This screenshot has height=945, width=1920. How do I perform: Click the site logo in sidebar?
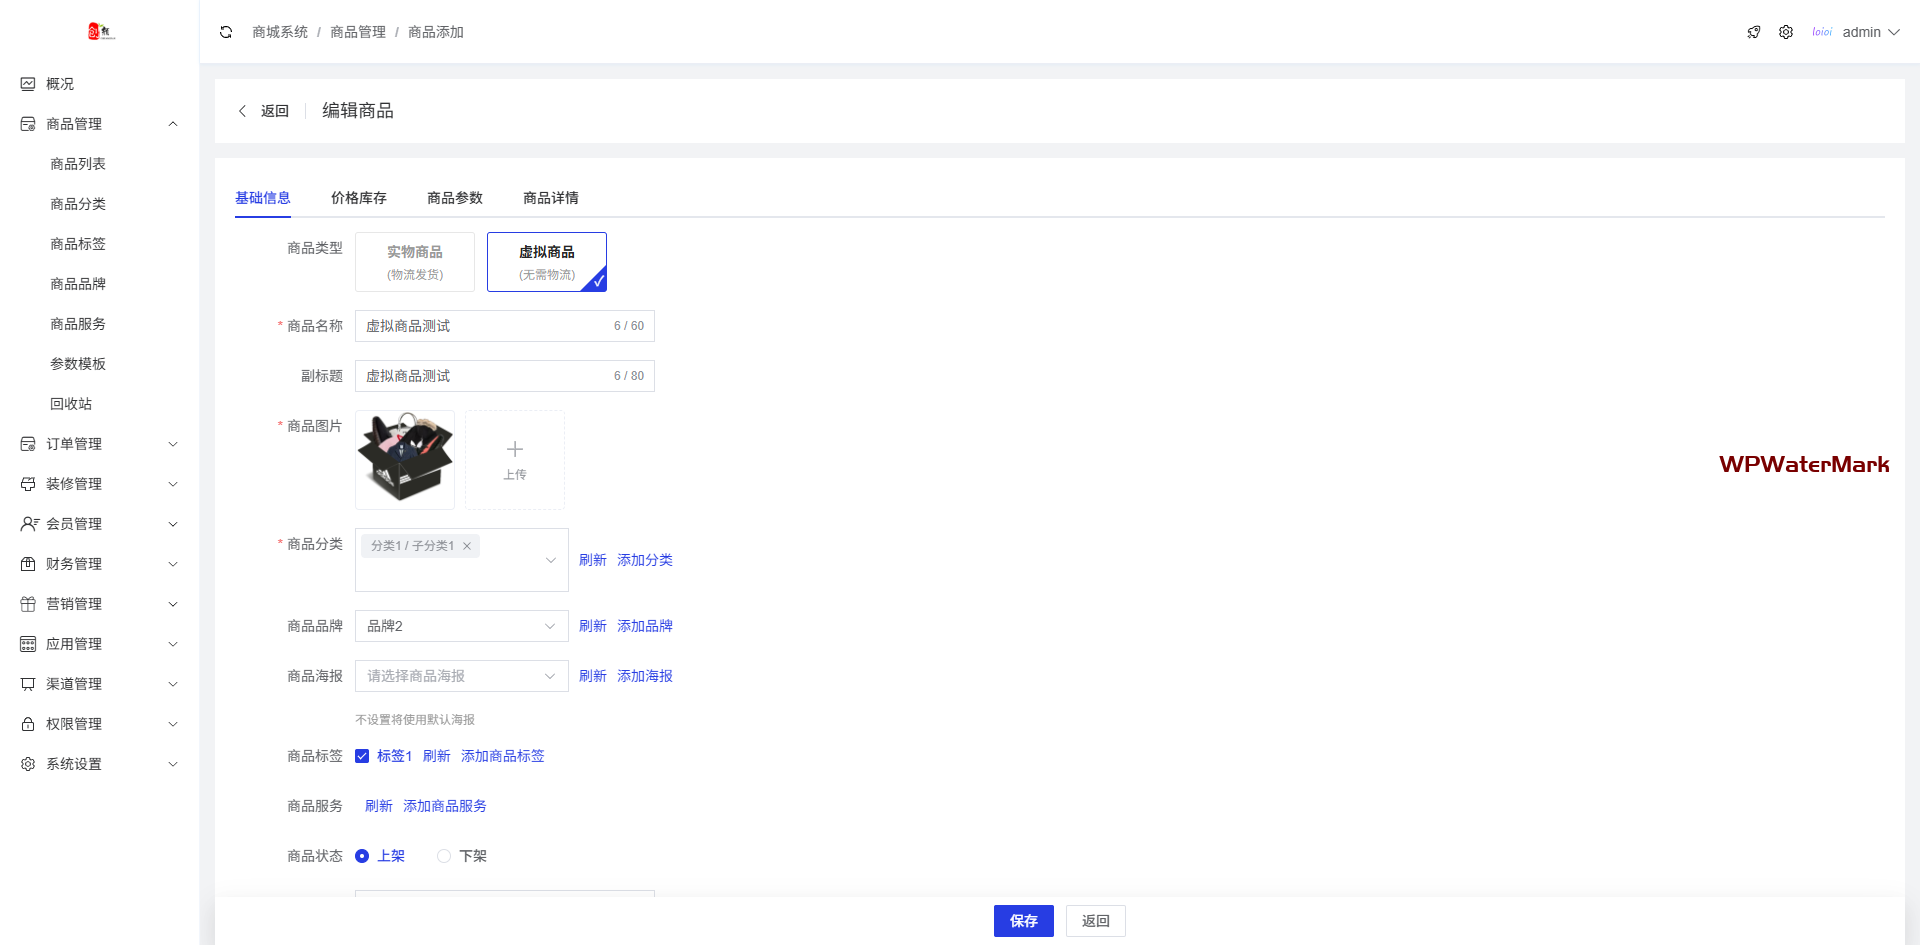(101, 32)
